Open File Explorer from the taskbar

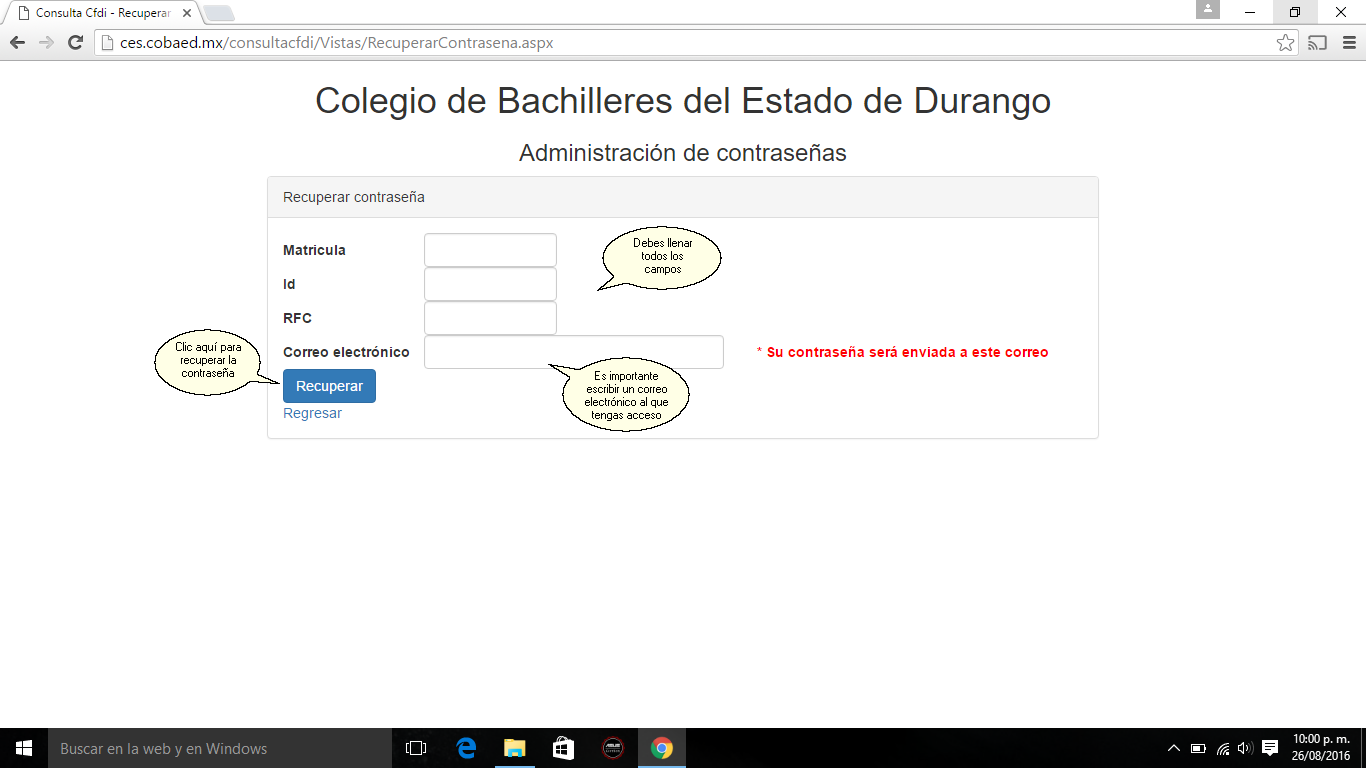click(x=514, y=748)
